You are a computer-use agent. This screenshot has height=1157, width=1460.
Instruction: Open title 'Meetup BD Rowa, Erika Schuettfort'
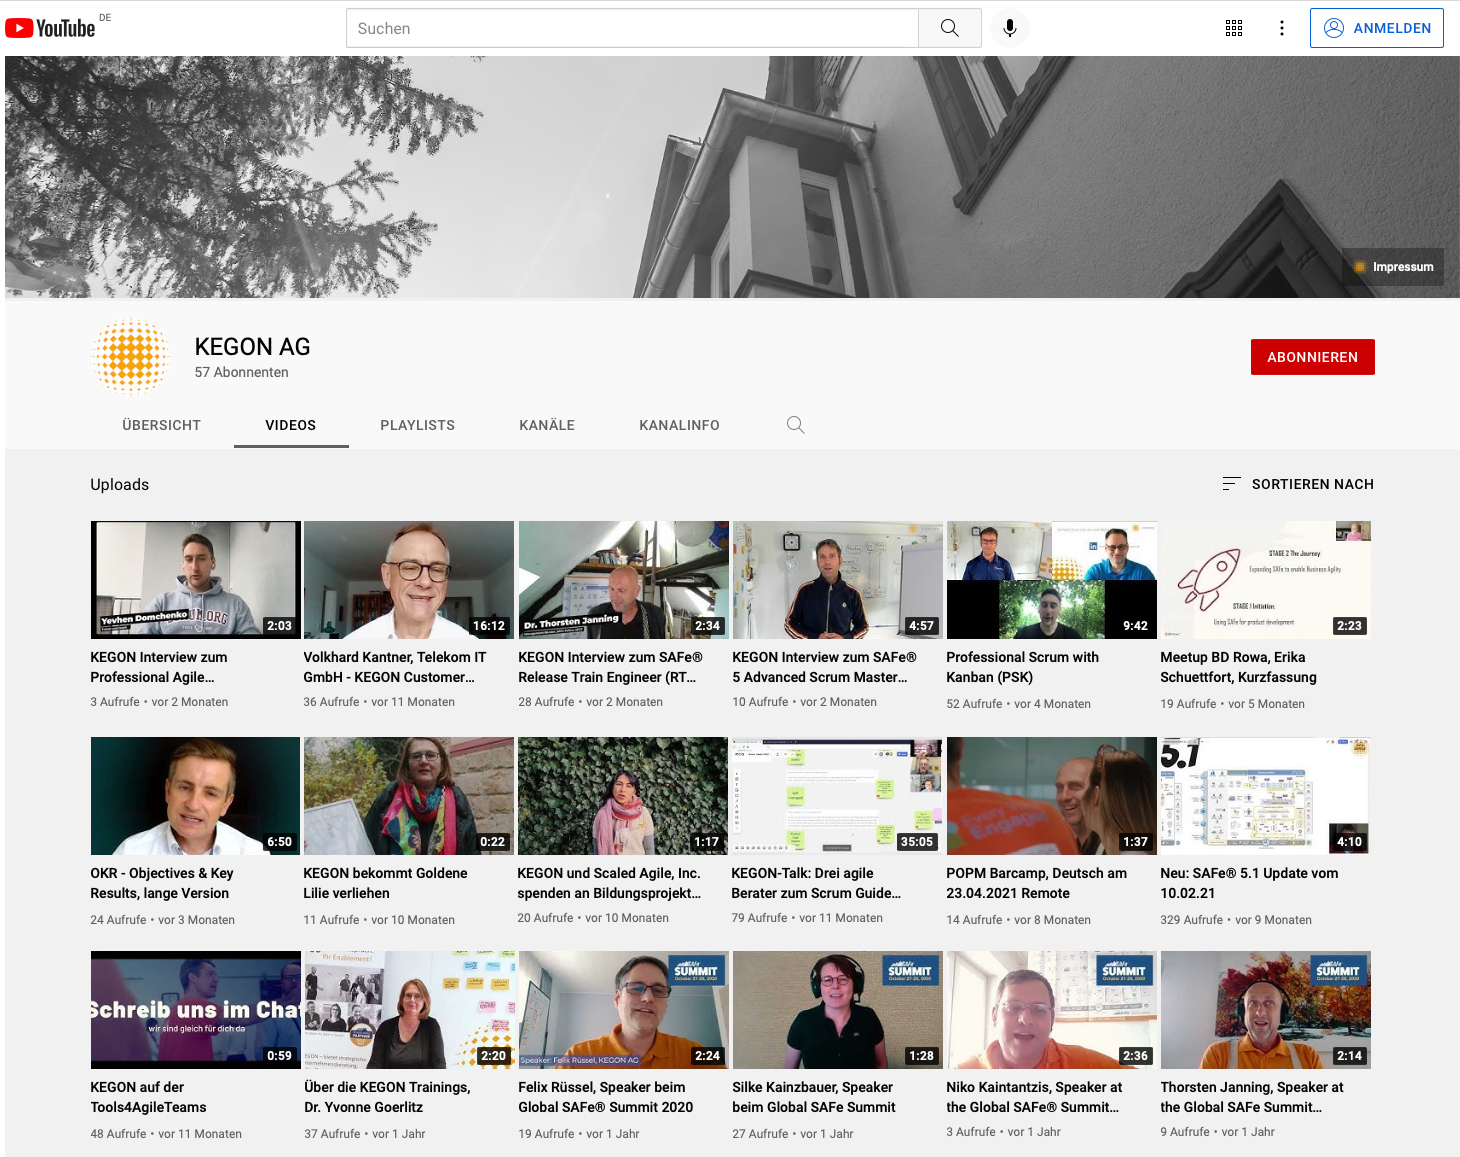click(1238, 667)
